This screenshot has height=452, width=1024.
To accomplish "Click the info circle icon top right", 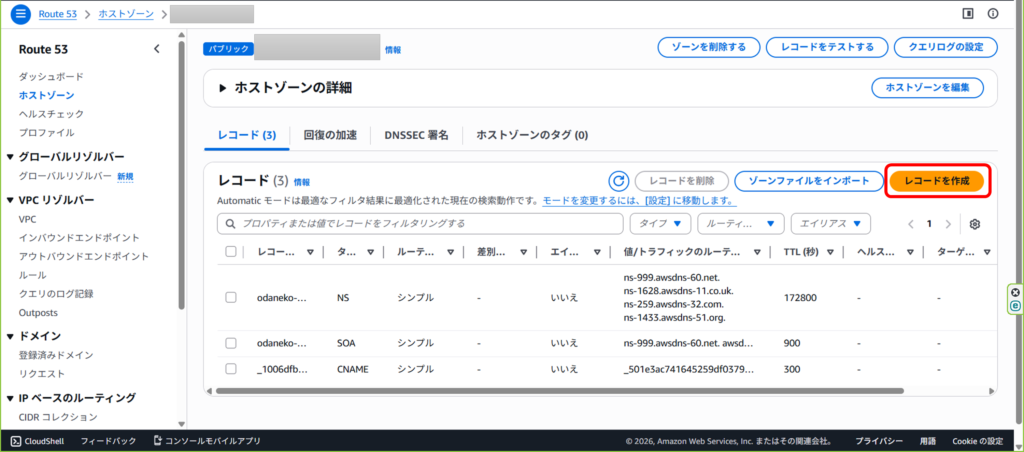I will pos(993,14).
